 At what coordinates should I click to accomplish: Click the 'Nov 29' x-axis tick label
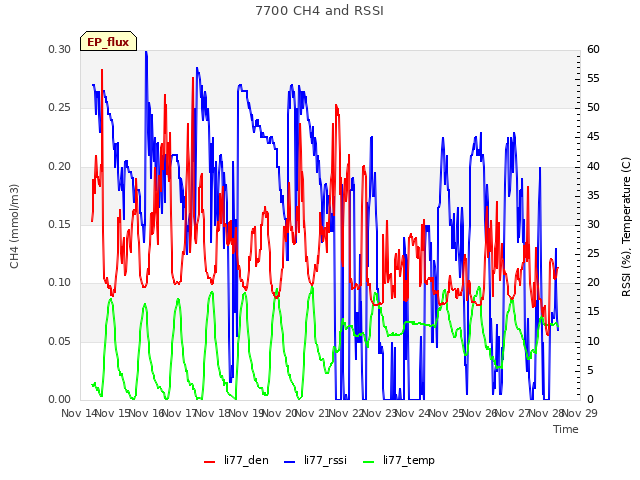pos(580,413)
